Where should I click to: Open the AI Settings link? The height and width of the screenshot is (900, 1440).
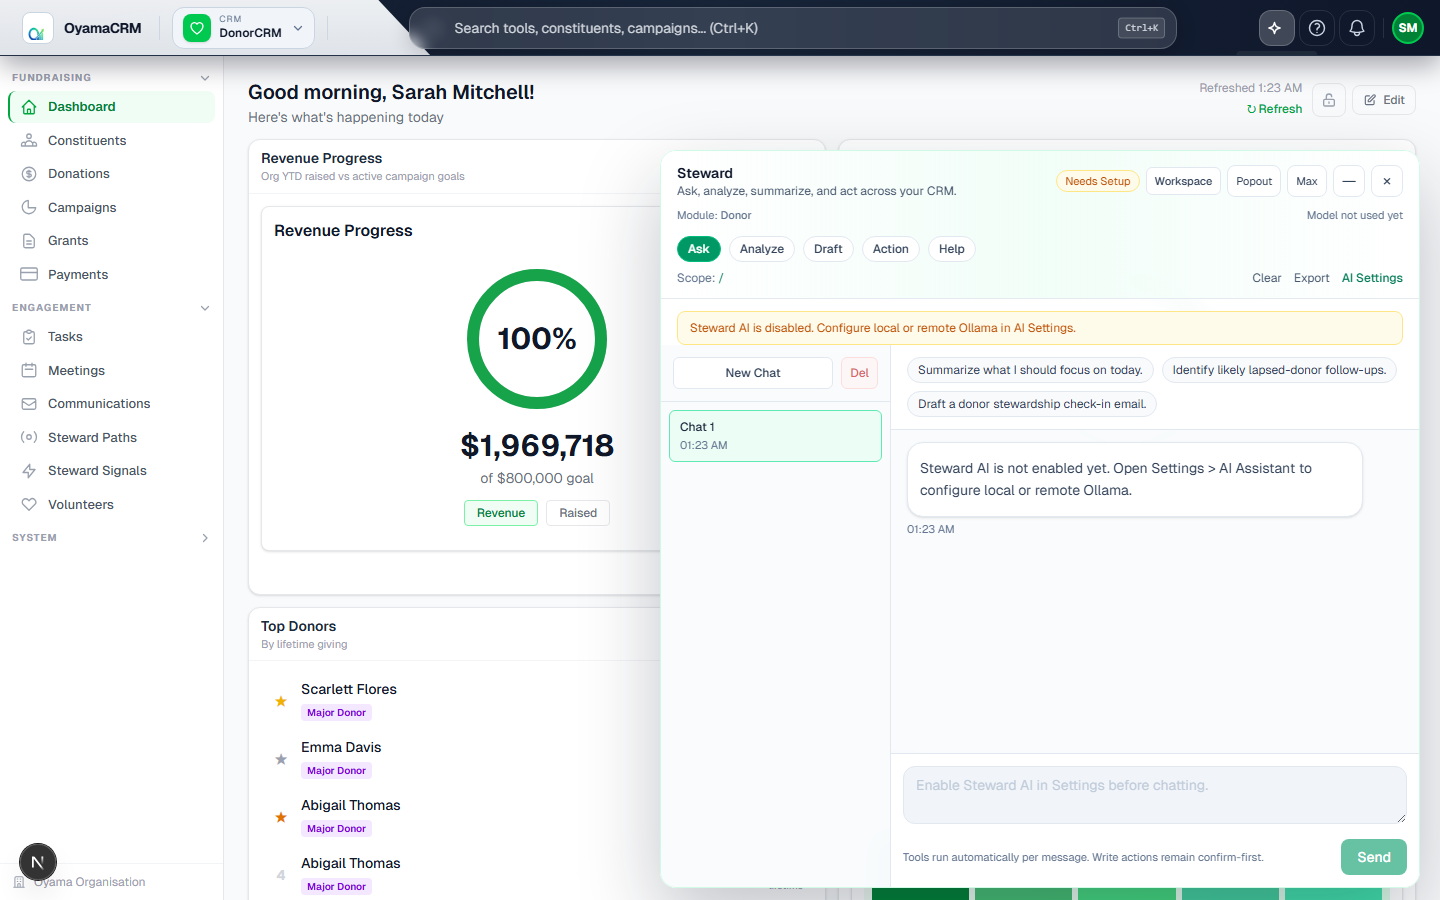(x=1372, y=278)
